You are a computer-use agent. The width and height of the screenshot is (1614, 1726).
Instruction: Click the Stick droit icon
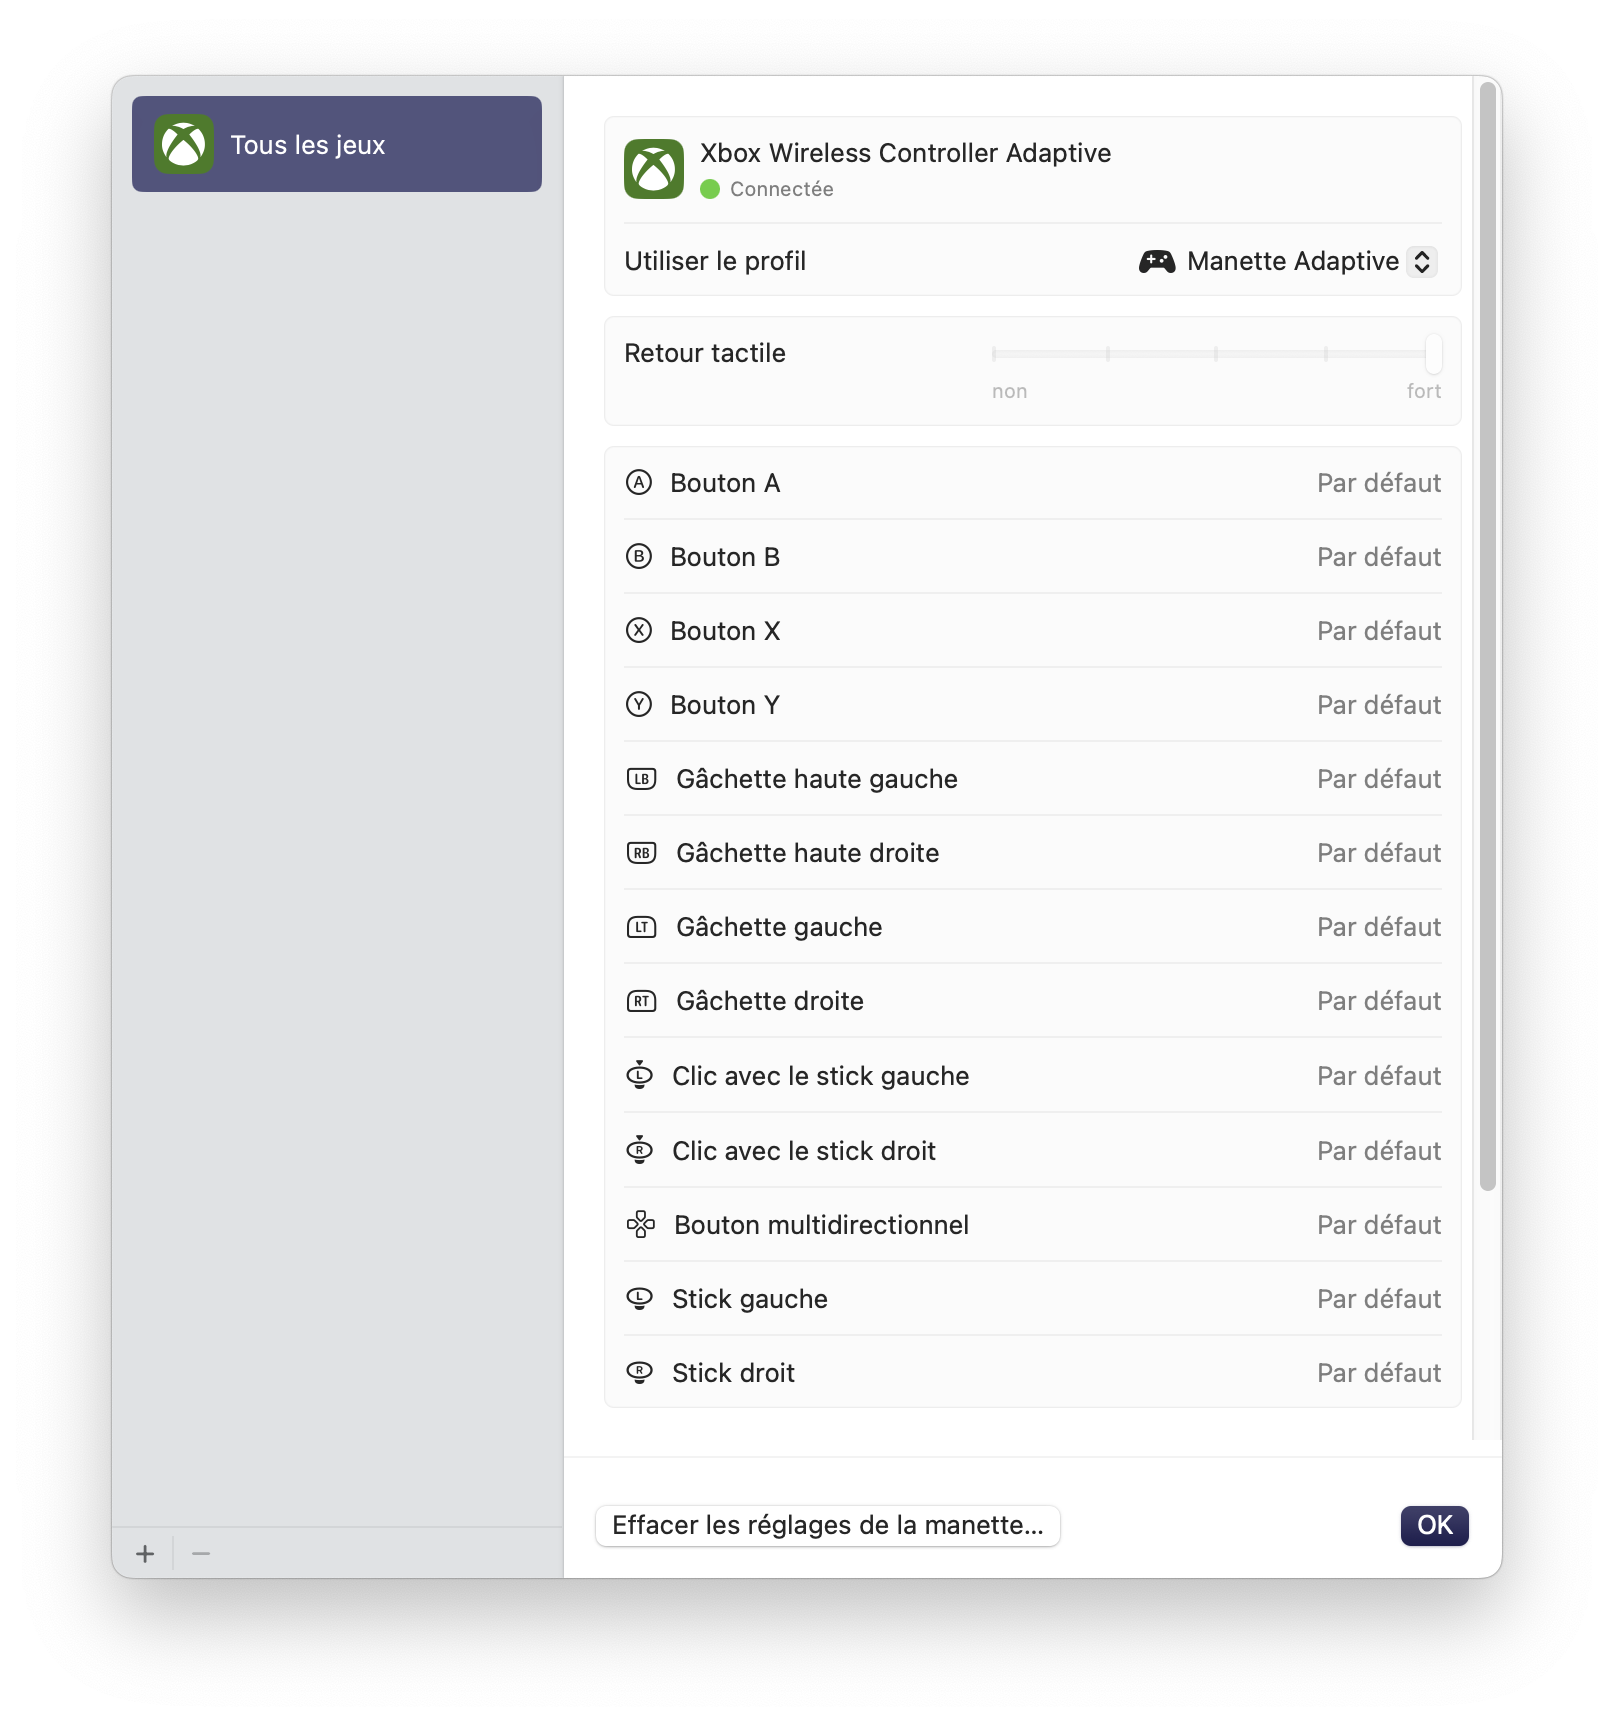coord(640,1373)
